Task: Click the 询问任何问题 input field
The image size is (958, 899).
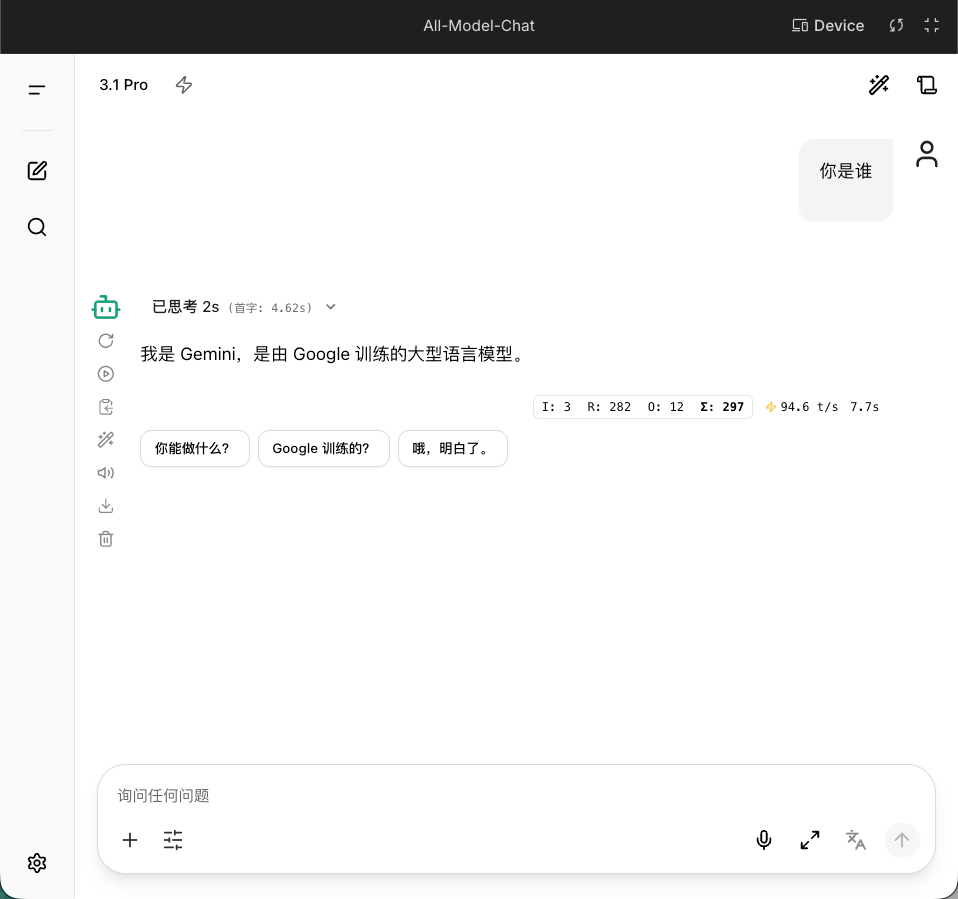Action: [516, 796]
